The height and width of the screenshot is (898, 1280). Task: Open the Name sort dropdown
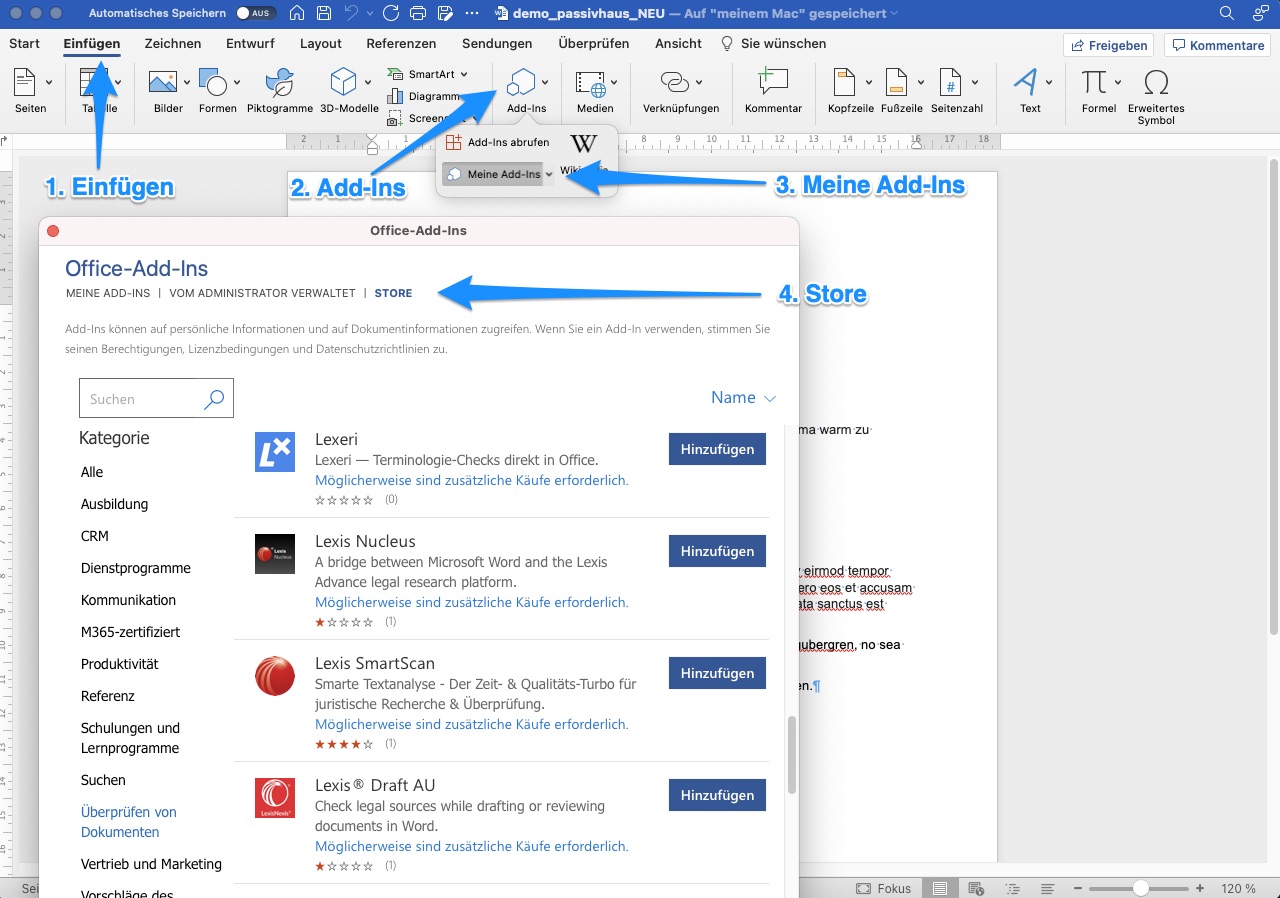(743, 398)
